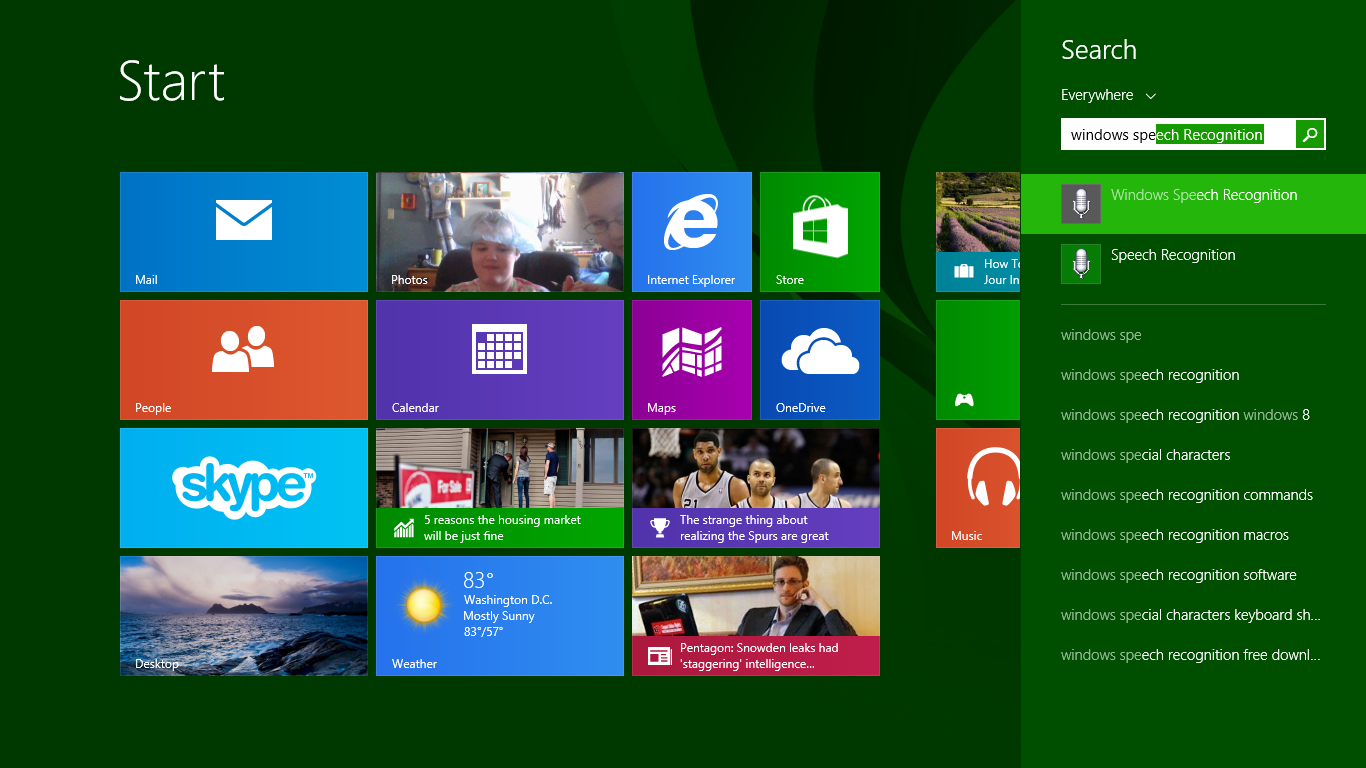Expand the Everywhere search scope dropdown

(1108, 95)
